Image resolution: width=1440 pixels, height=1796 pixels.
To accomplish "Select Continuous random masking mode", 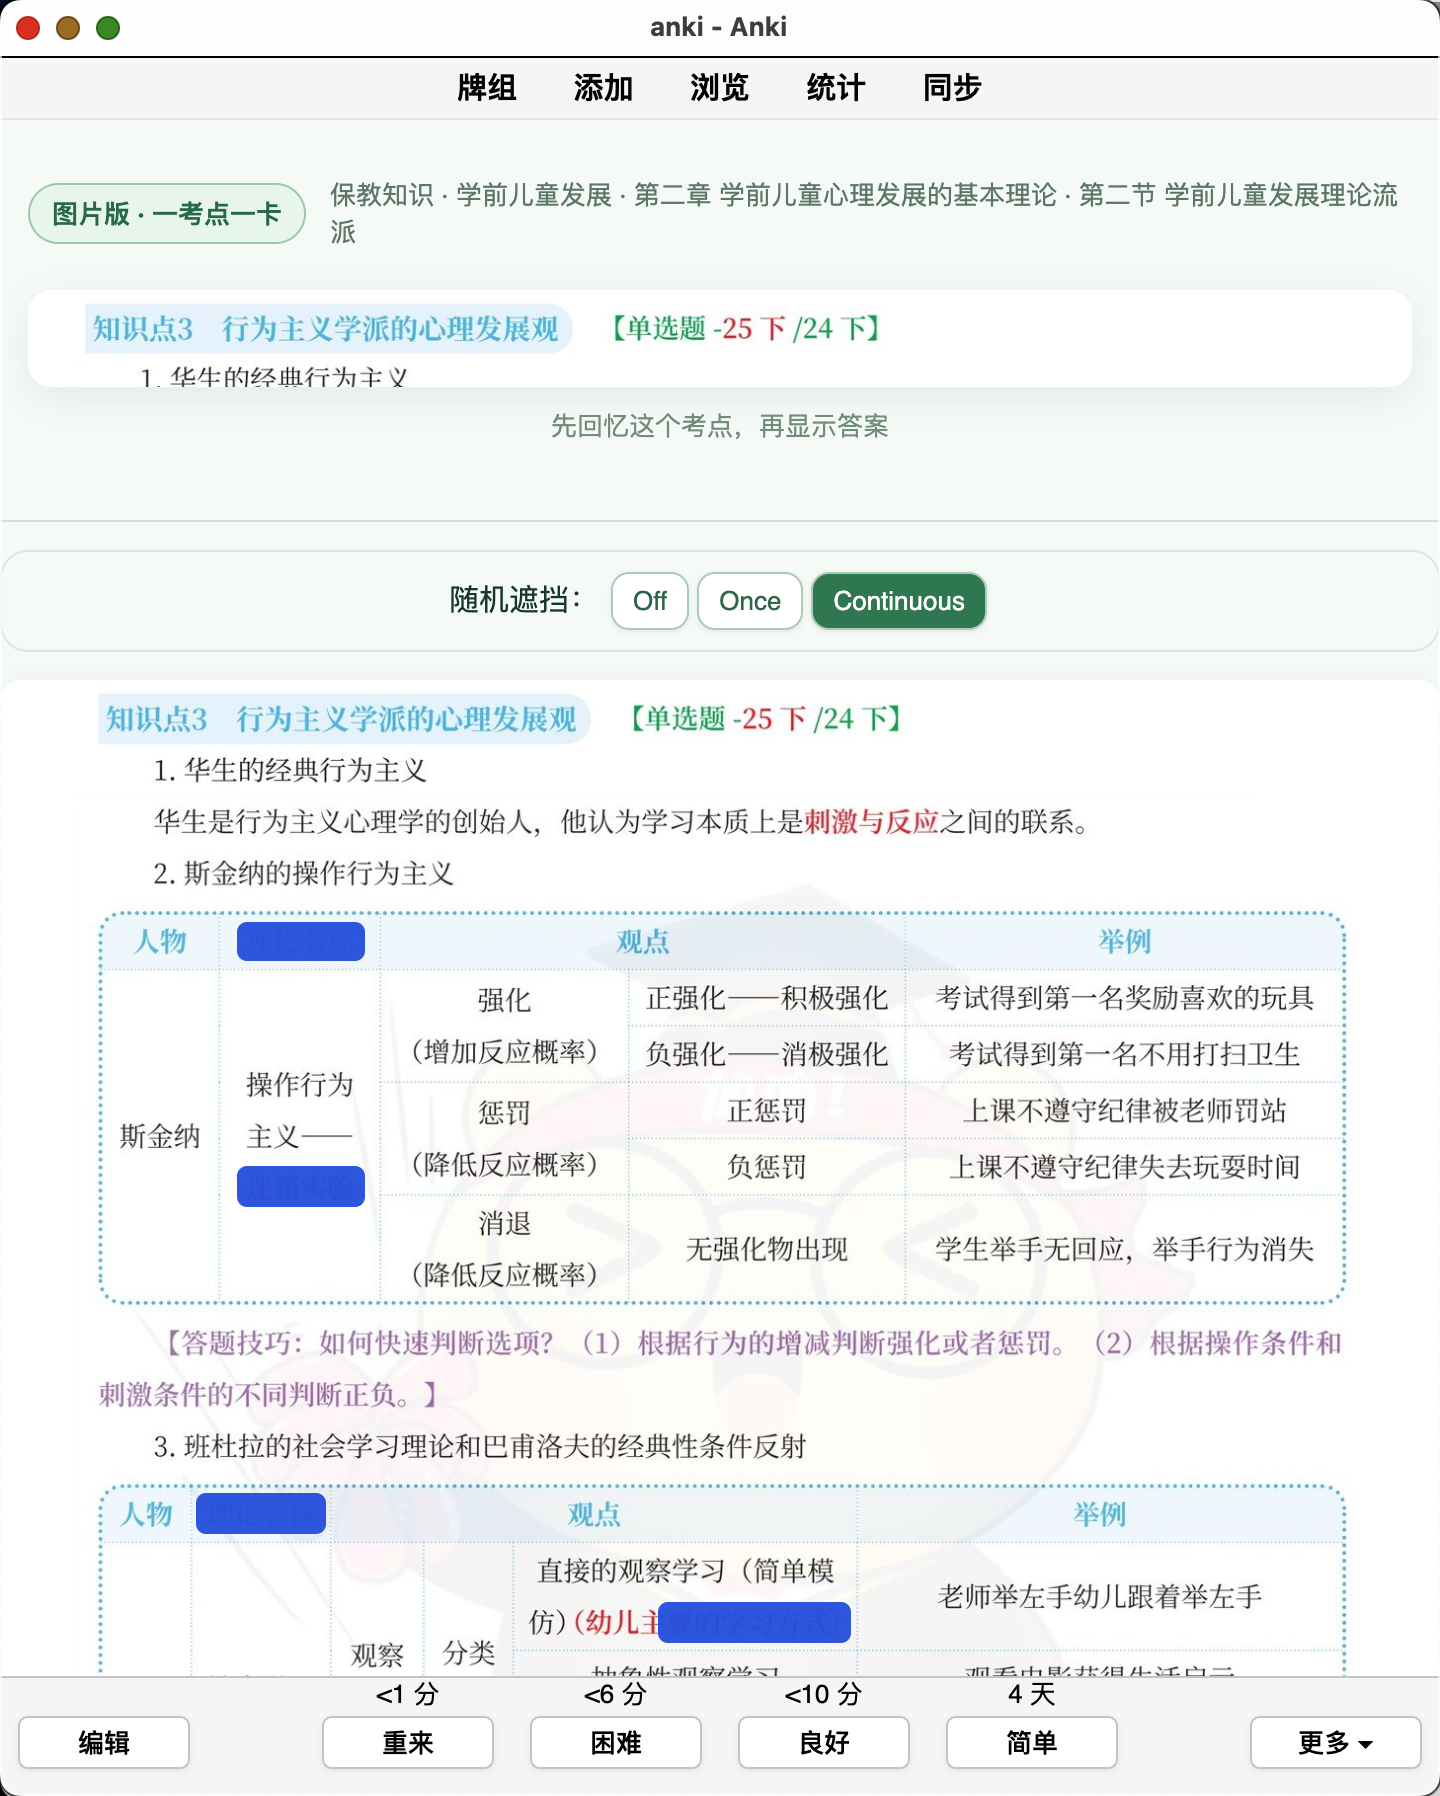I will pyautogui.click(x=899, y=601).
